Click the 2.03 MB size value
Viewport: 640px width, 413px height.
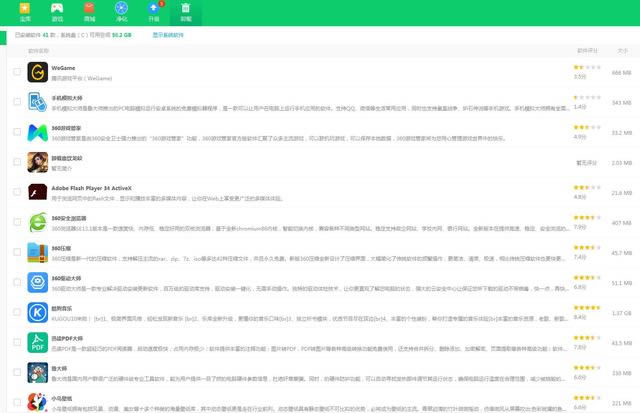point(621,163)
